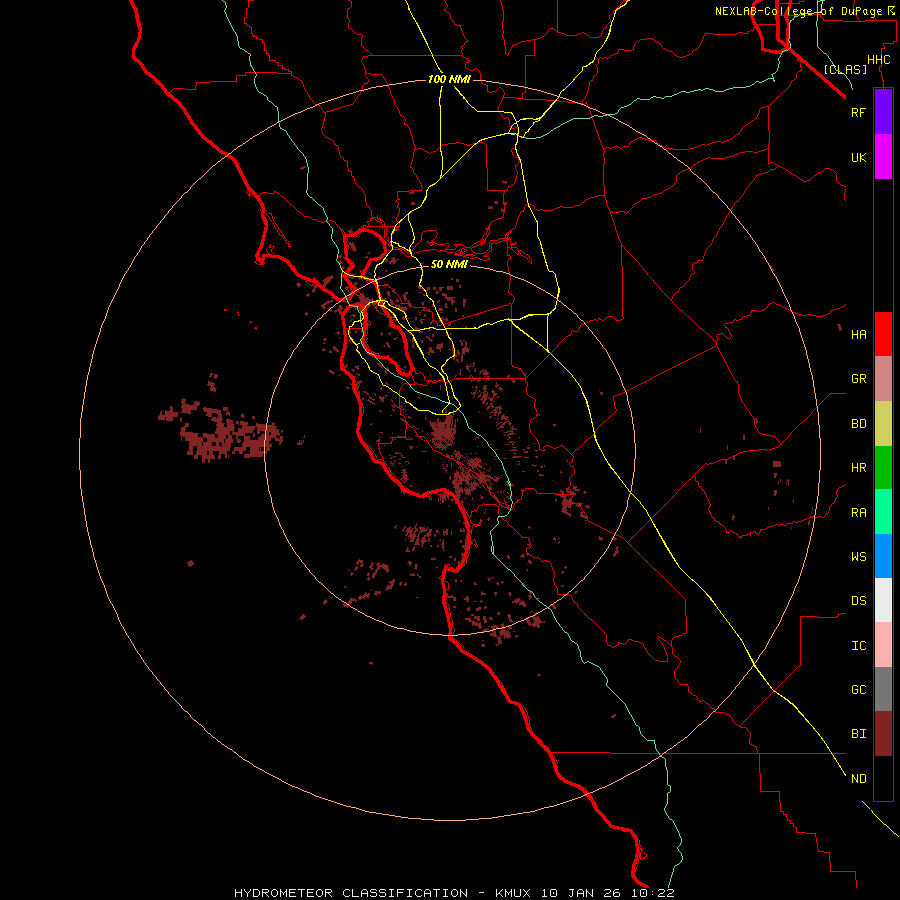Click the [CLAS] label
This screenshot has height=900, width=900.
[x=845, y=69]
